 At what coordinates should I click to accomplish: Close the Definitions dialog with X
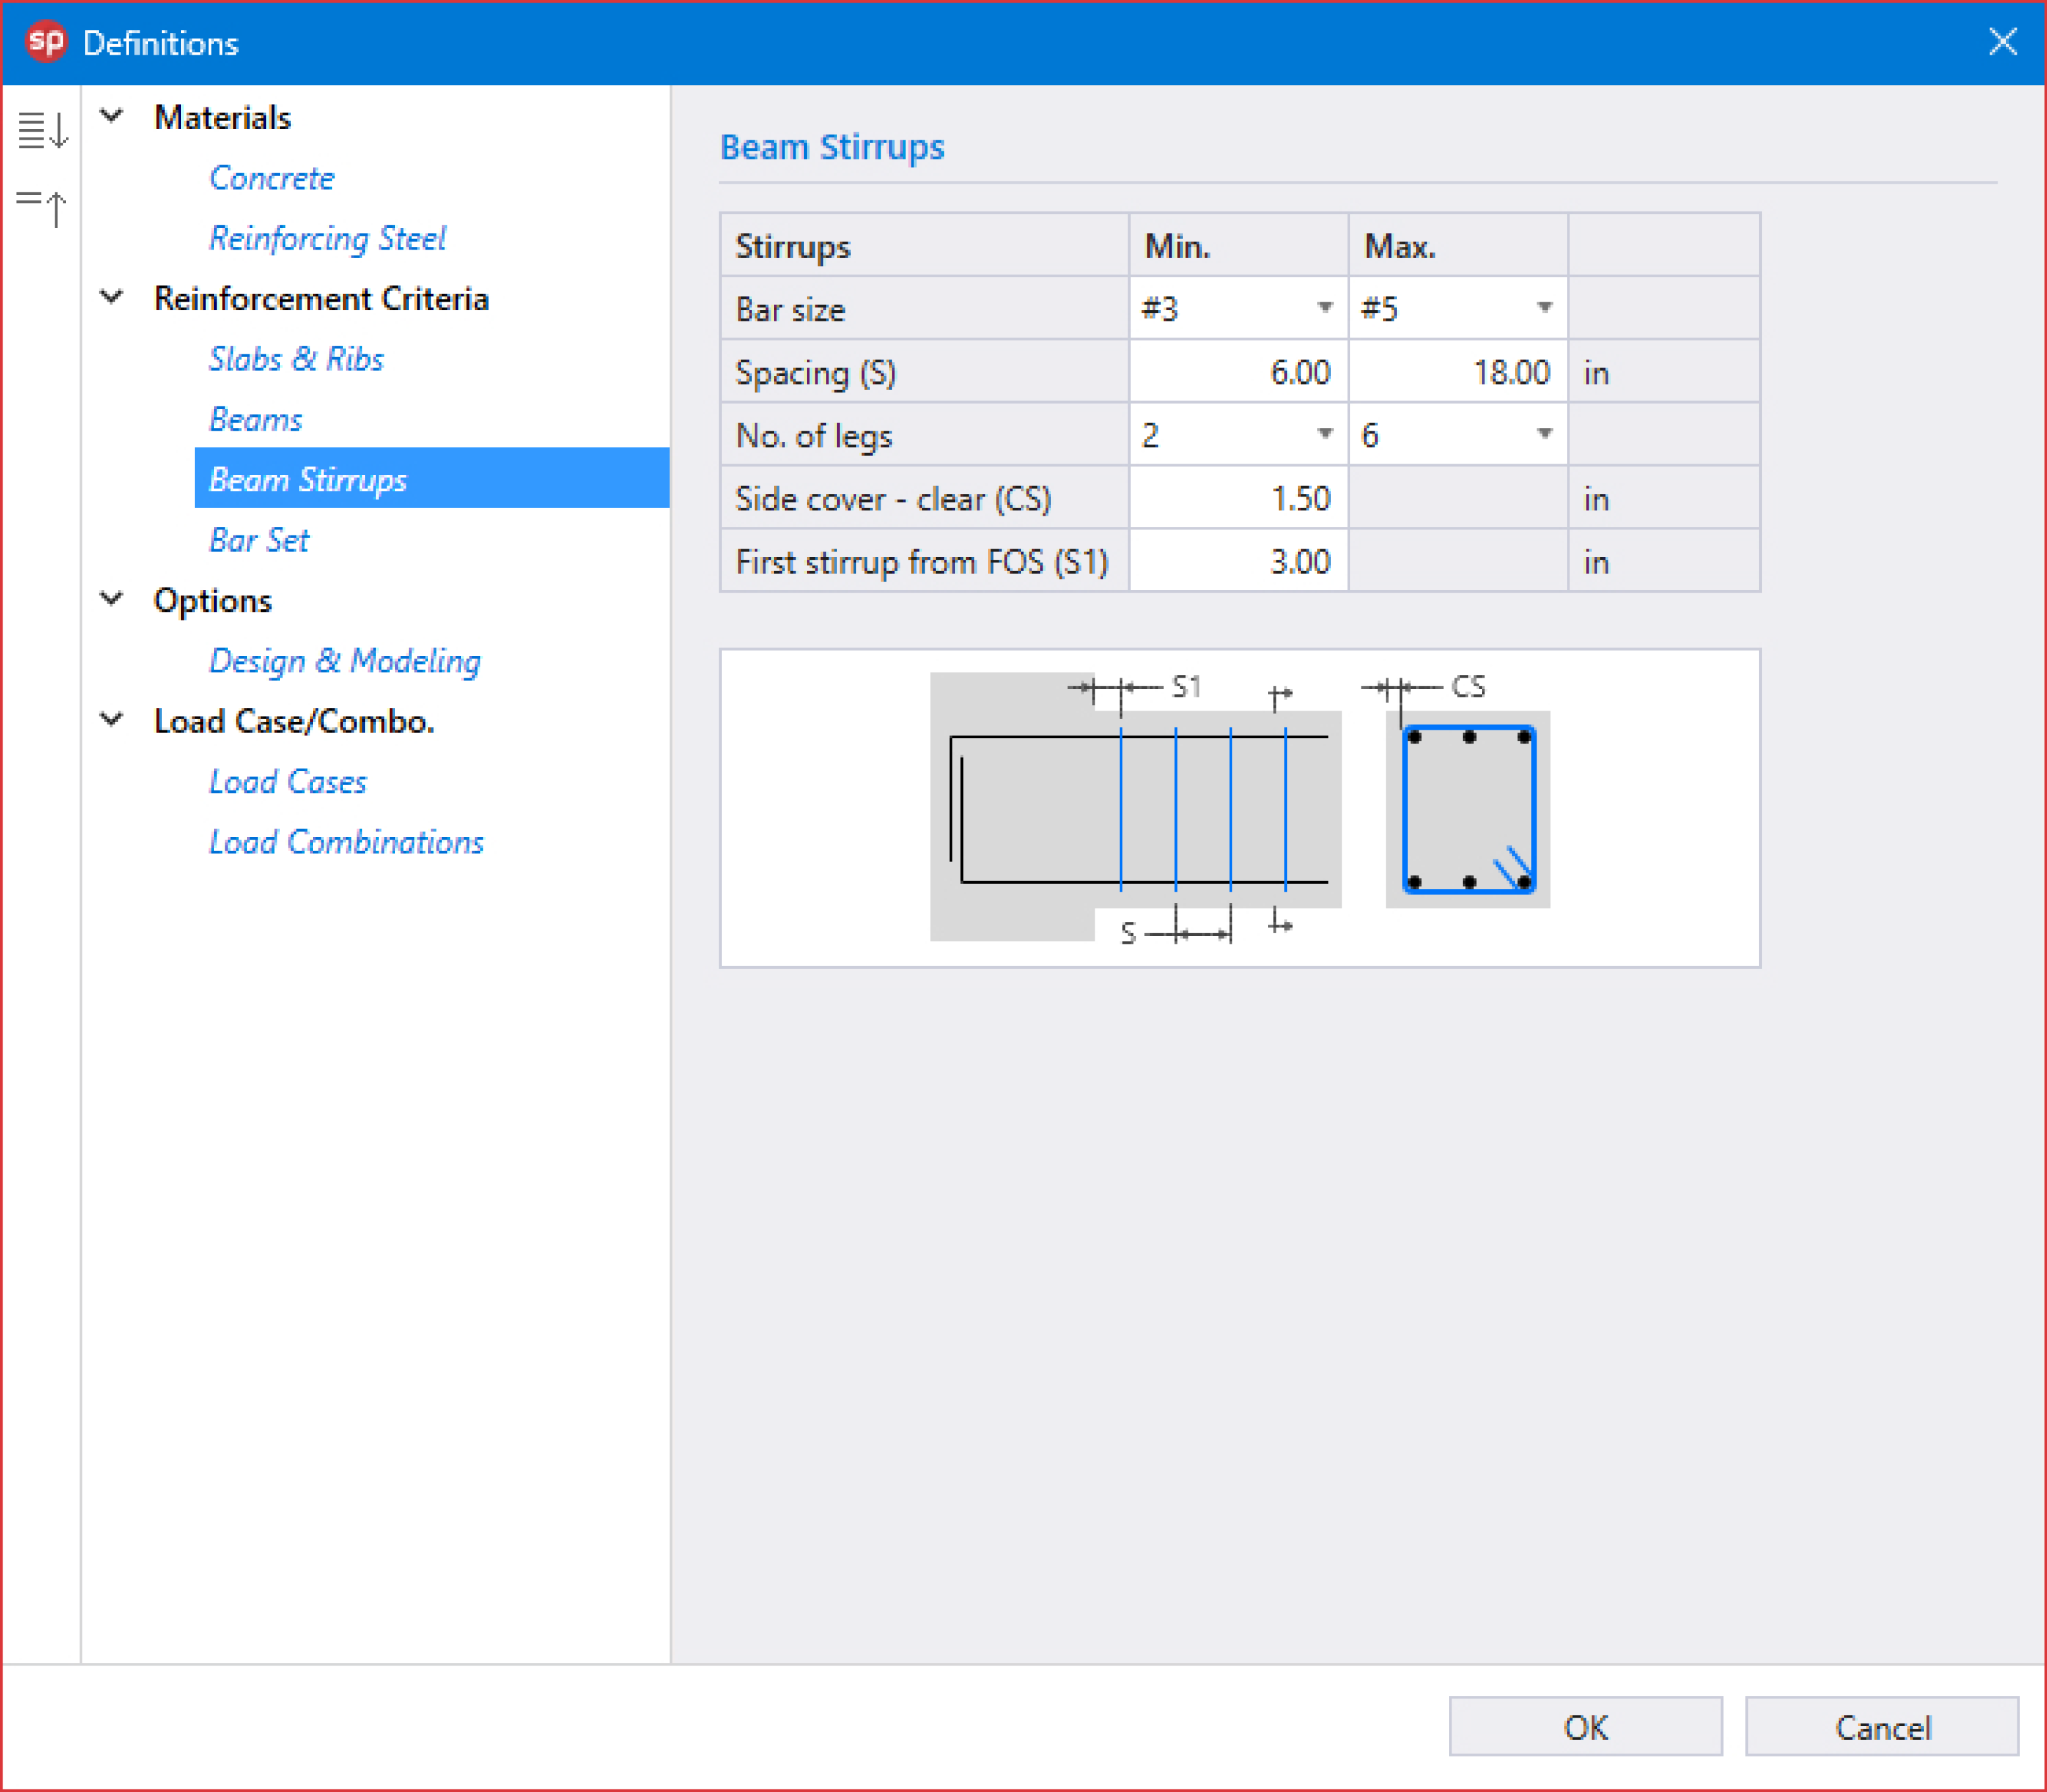pos(2002,42)
